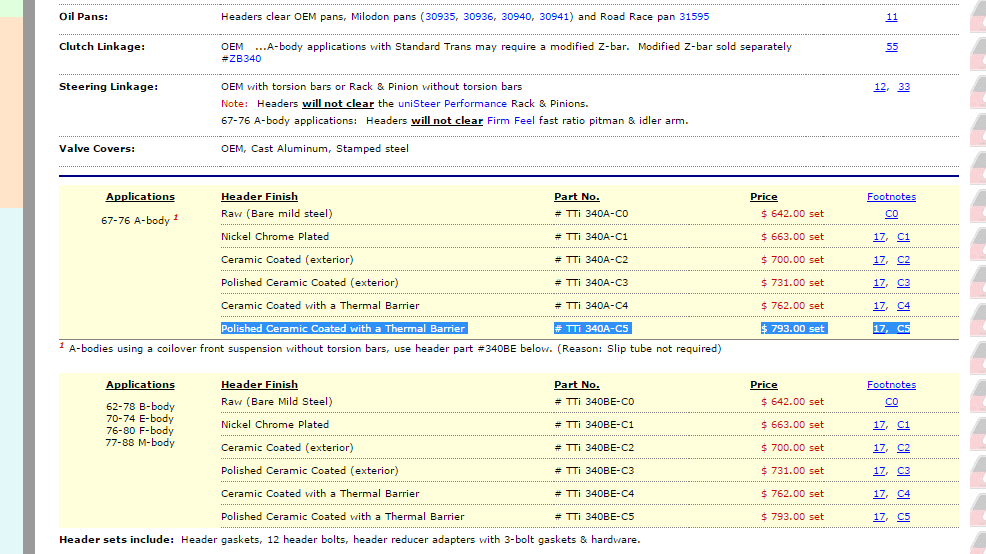Click part number '# TTi 340A-C4'
986x554 pixels.
(591, 306)
